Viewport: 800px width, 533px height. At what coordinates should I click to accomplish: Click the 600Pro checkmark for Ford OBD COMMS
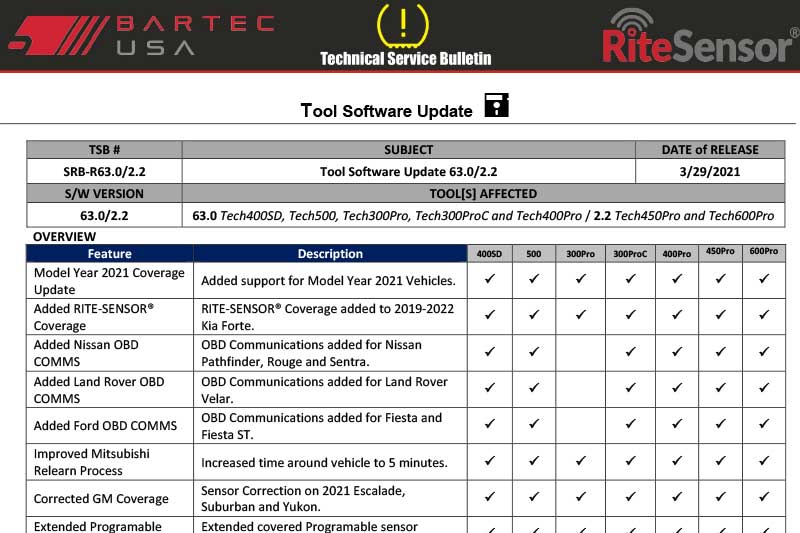pyautogui.click(x=764, y=424)
